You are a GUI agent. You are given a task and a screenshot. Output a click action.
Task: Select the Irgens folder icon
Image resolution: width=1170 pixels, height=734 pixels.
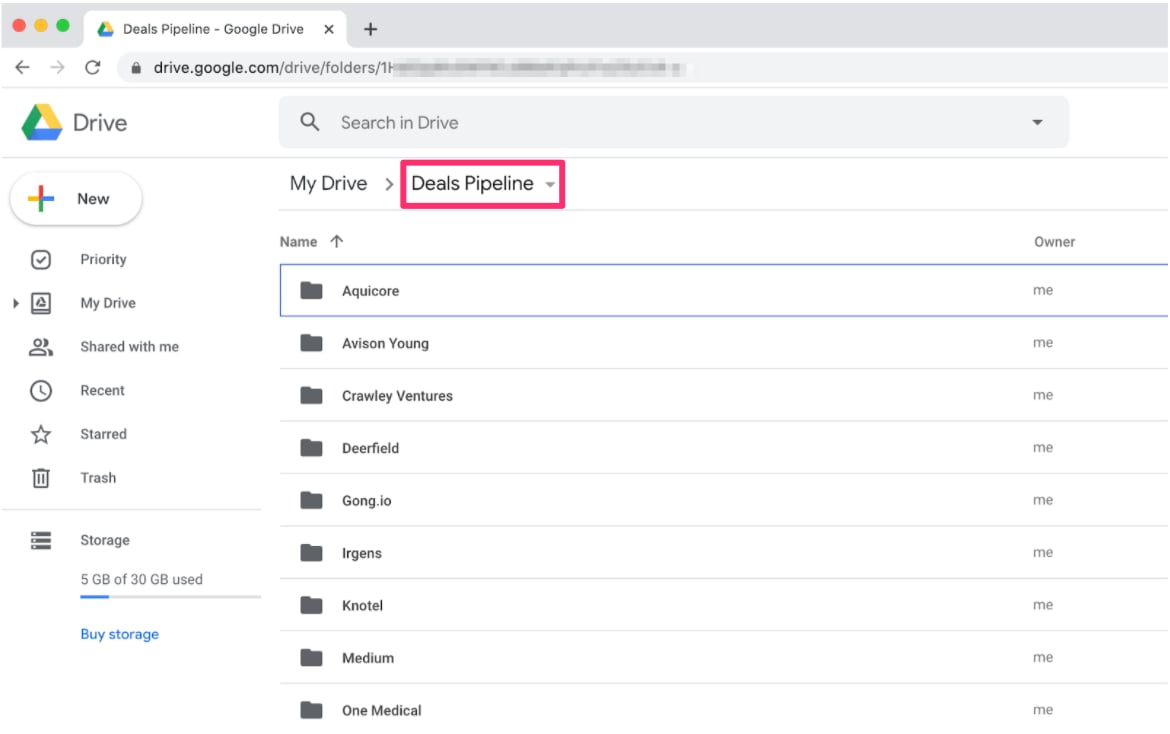pyautogui.click(x=311, y=553)
